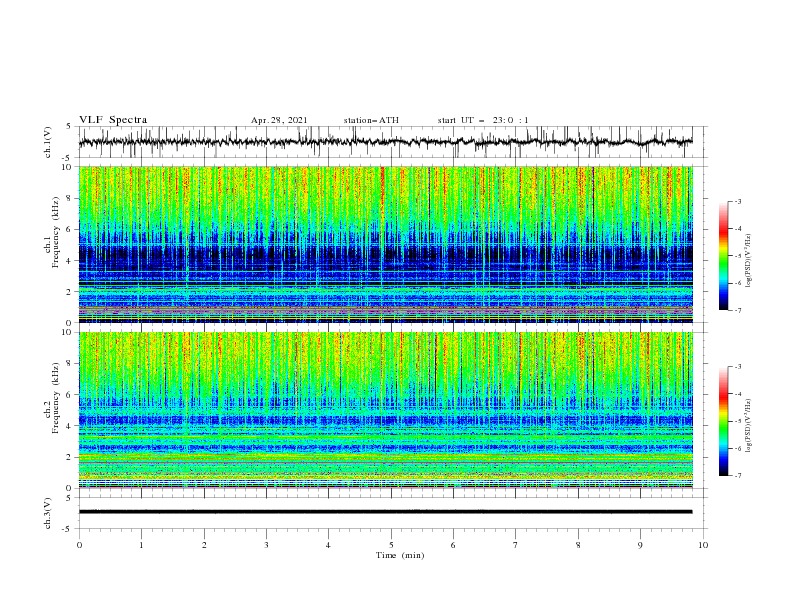Click the lower color bar 'log(PSD)(V²/Hz)' label

pos(748,426)
